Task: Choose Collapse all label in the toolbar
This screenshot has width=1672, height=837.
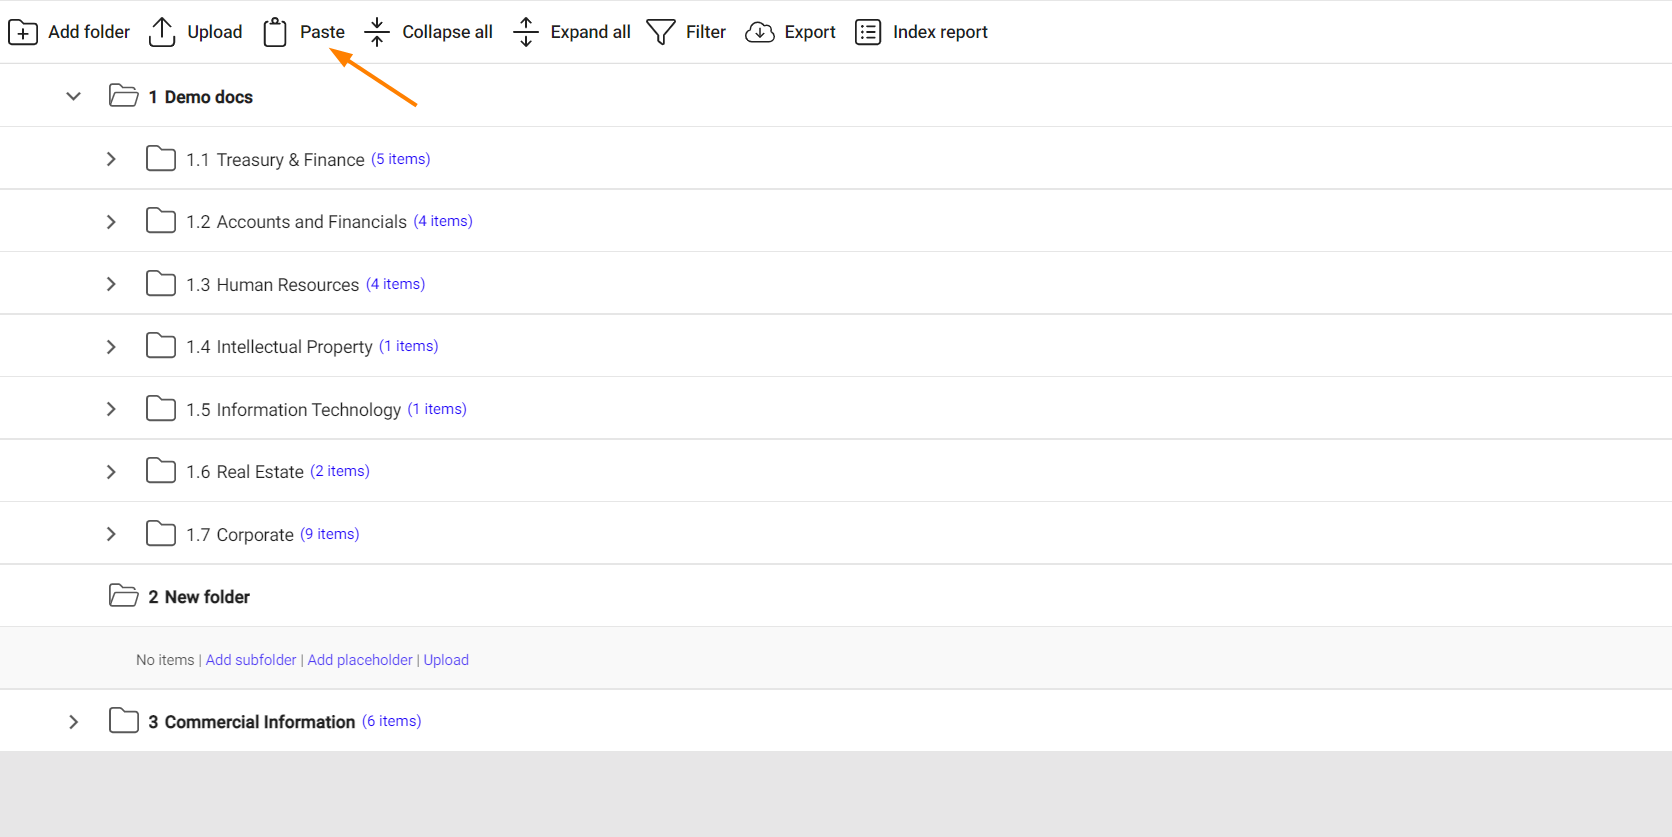Action: (x=447, y=32)
